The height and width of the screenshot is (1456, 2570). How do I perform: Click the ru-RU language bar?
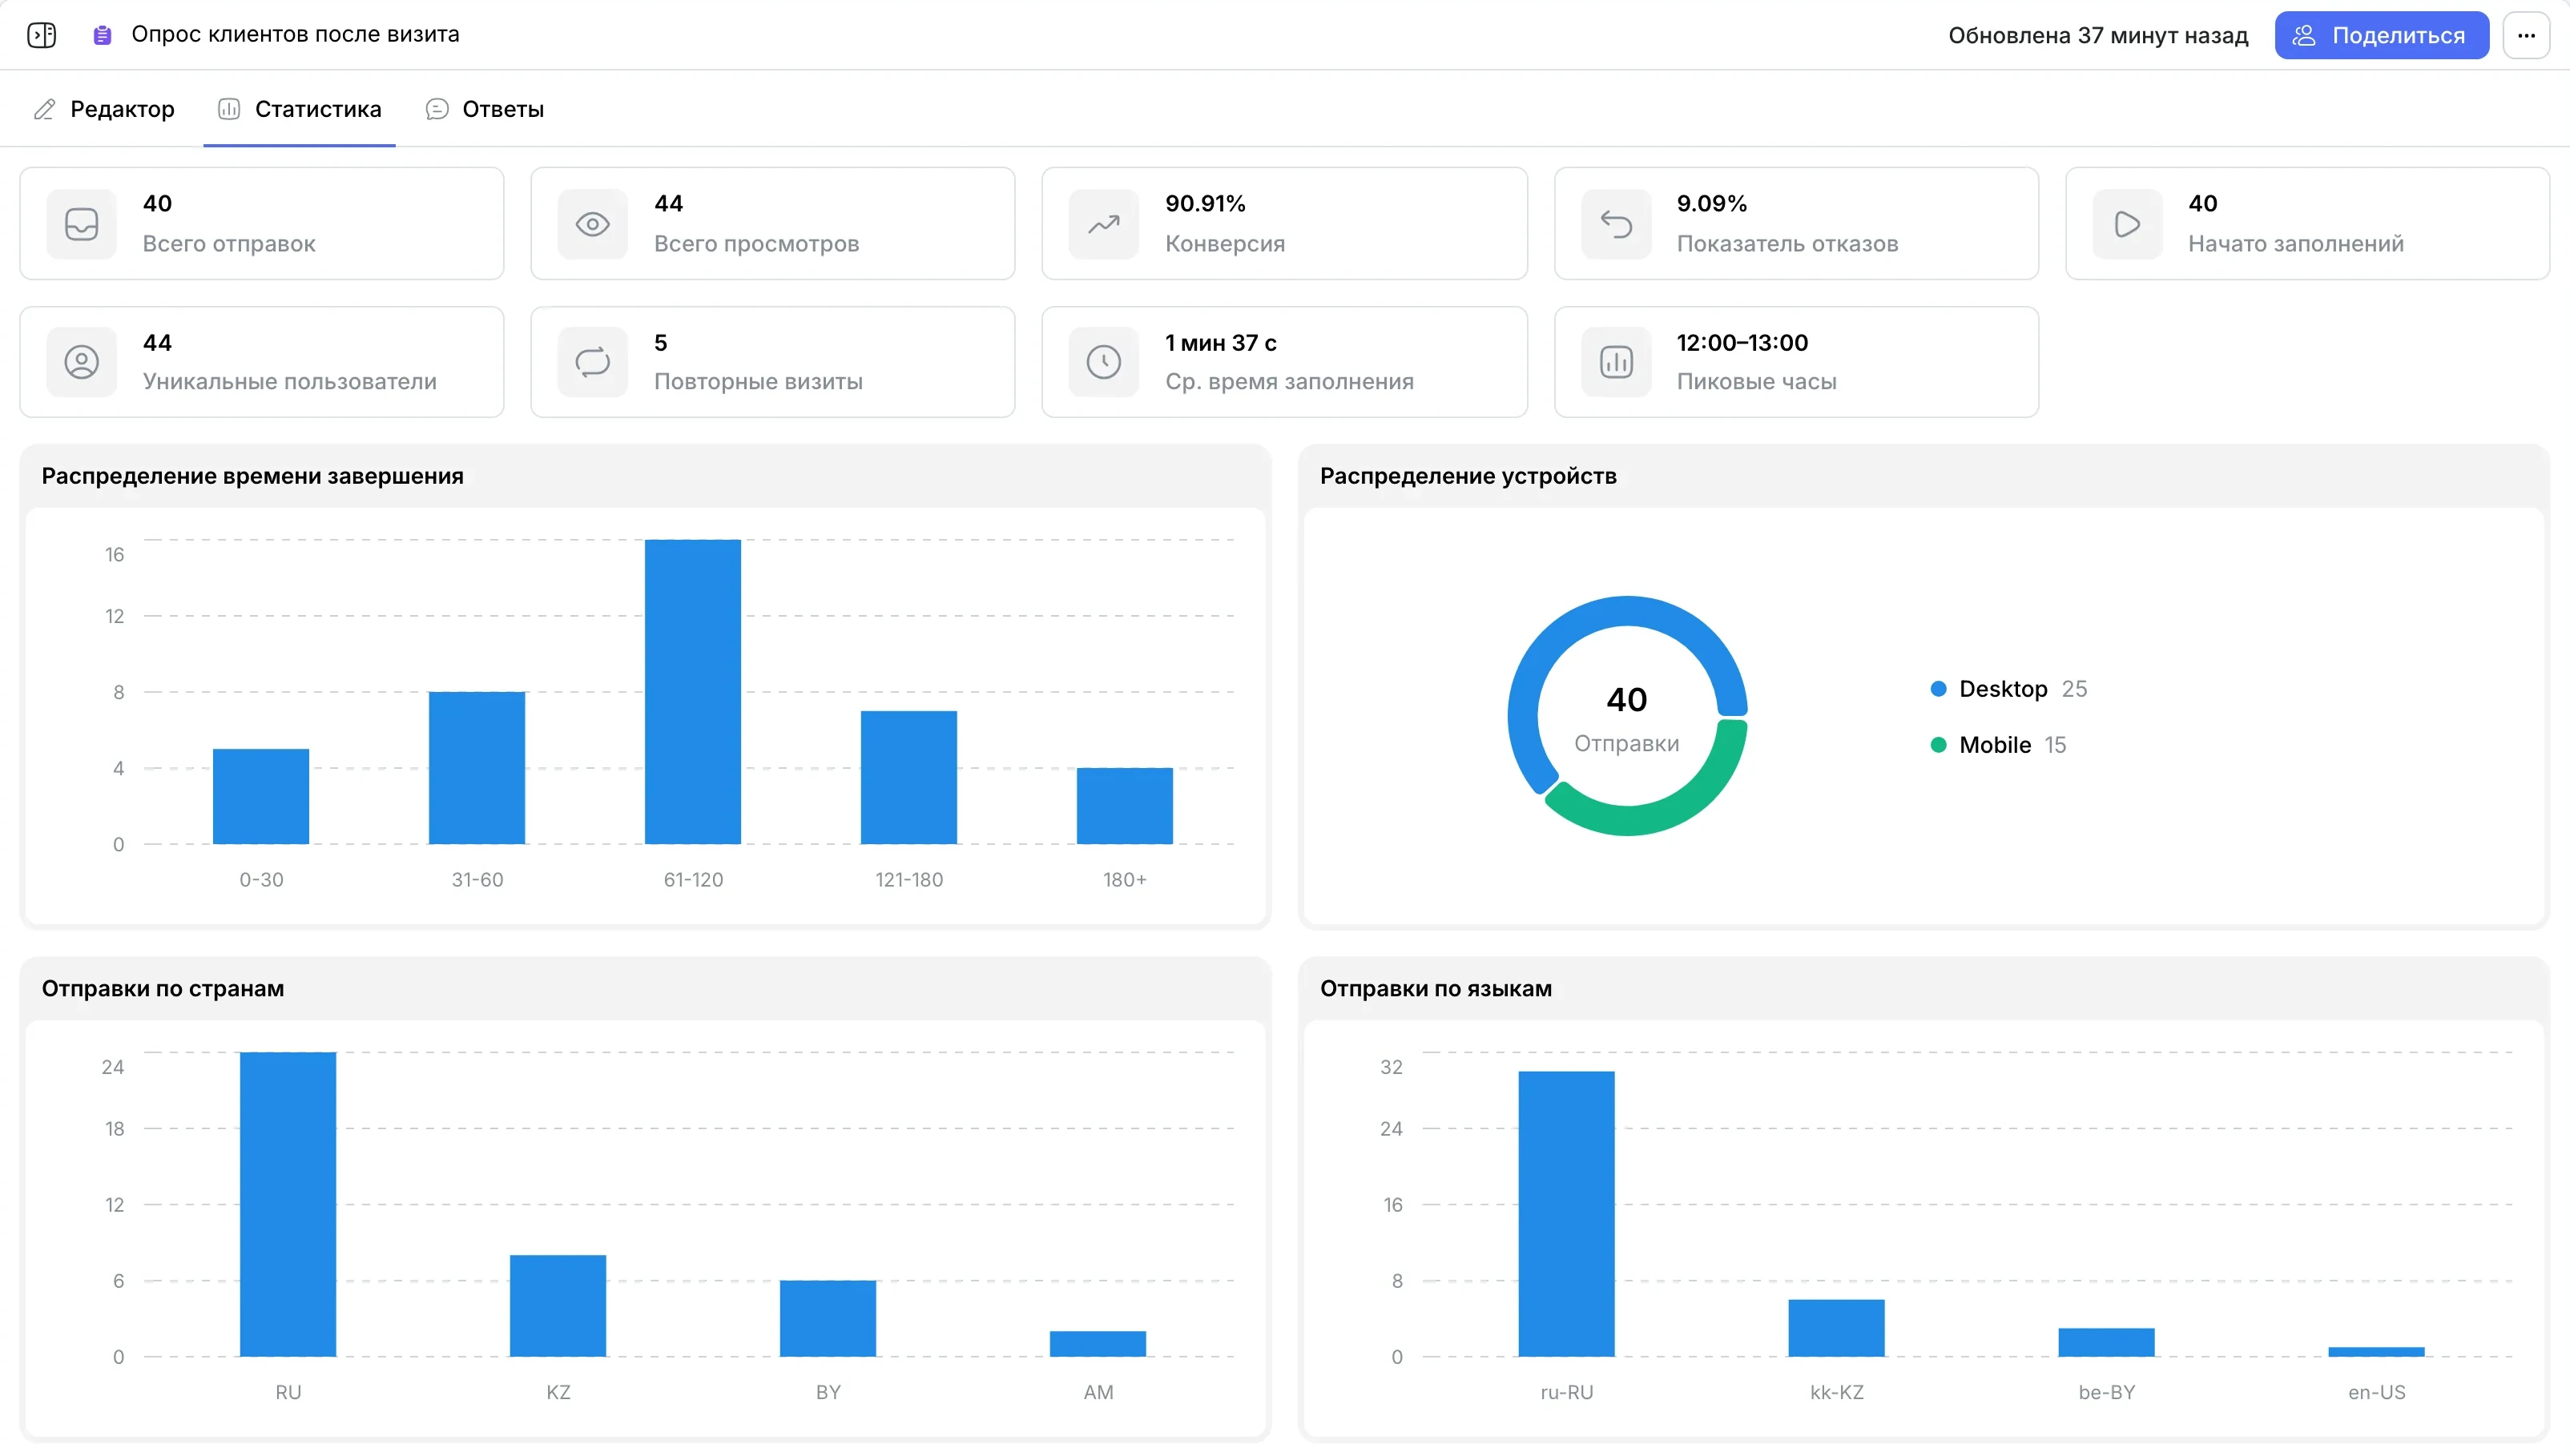click(1566, 1214)
